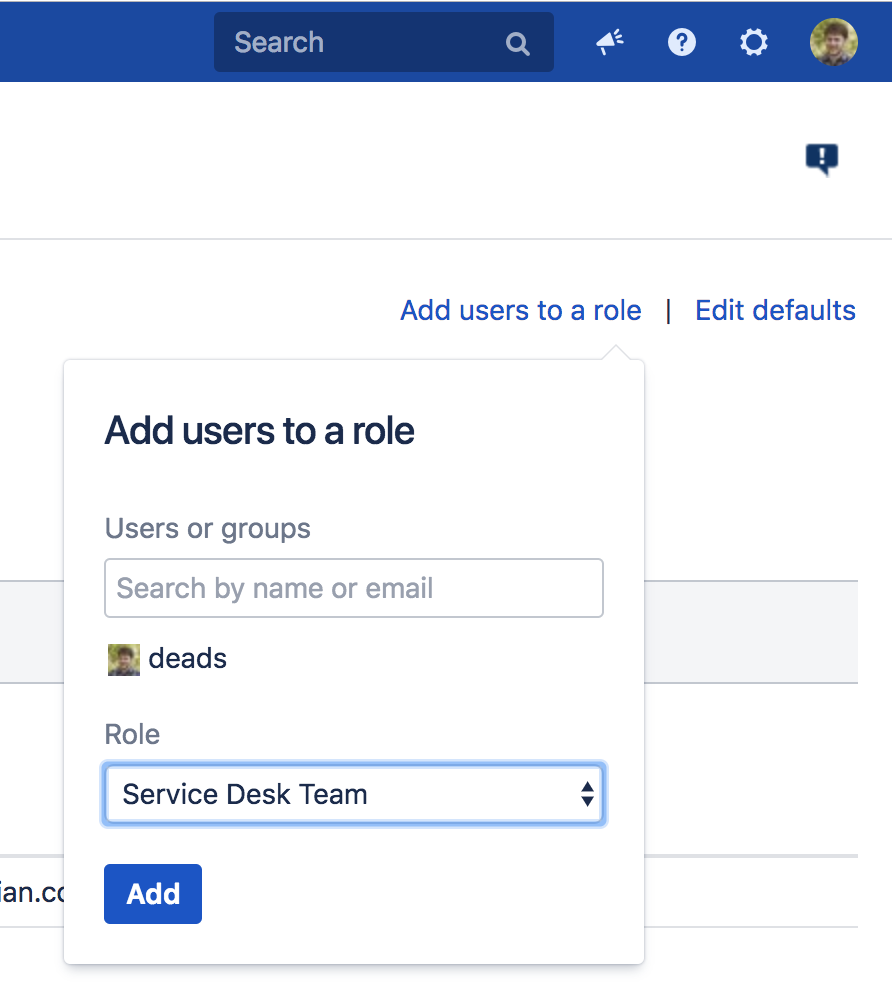Open the user profile avatar menu

[834, 42]
